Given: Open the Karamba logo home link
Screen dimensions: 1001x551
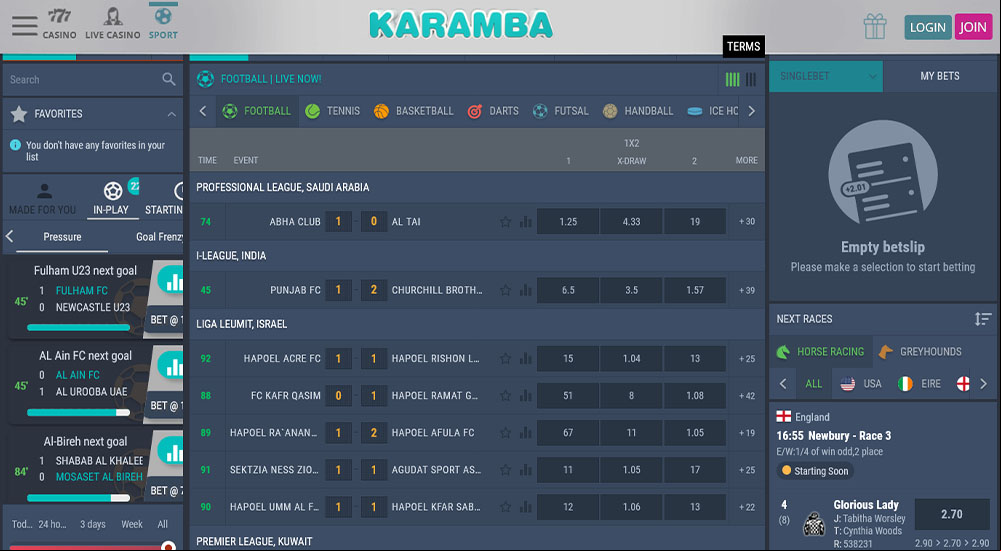Looking at the screenshot, I should point(460,26).
